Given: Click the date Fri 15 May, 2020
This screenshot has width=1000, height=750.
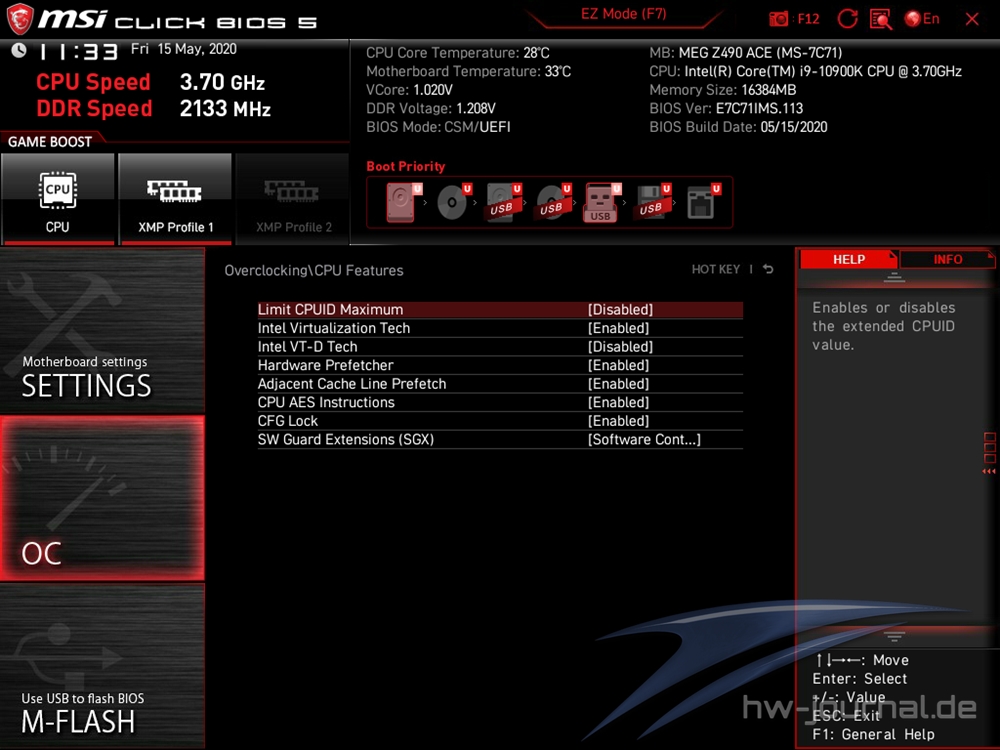Looking at the screenshot, I should (x=184, y=49).
